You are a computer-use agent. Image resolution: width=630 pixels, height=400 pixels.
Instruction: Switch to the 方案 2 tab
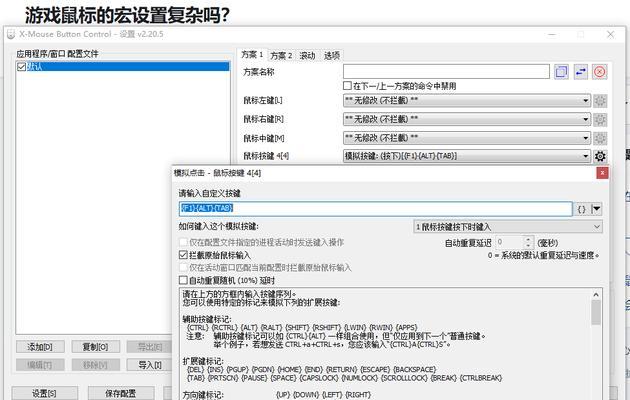click(281, 56)
